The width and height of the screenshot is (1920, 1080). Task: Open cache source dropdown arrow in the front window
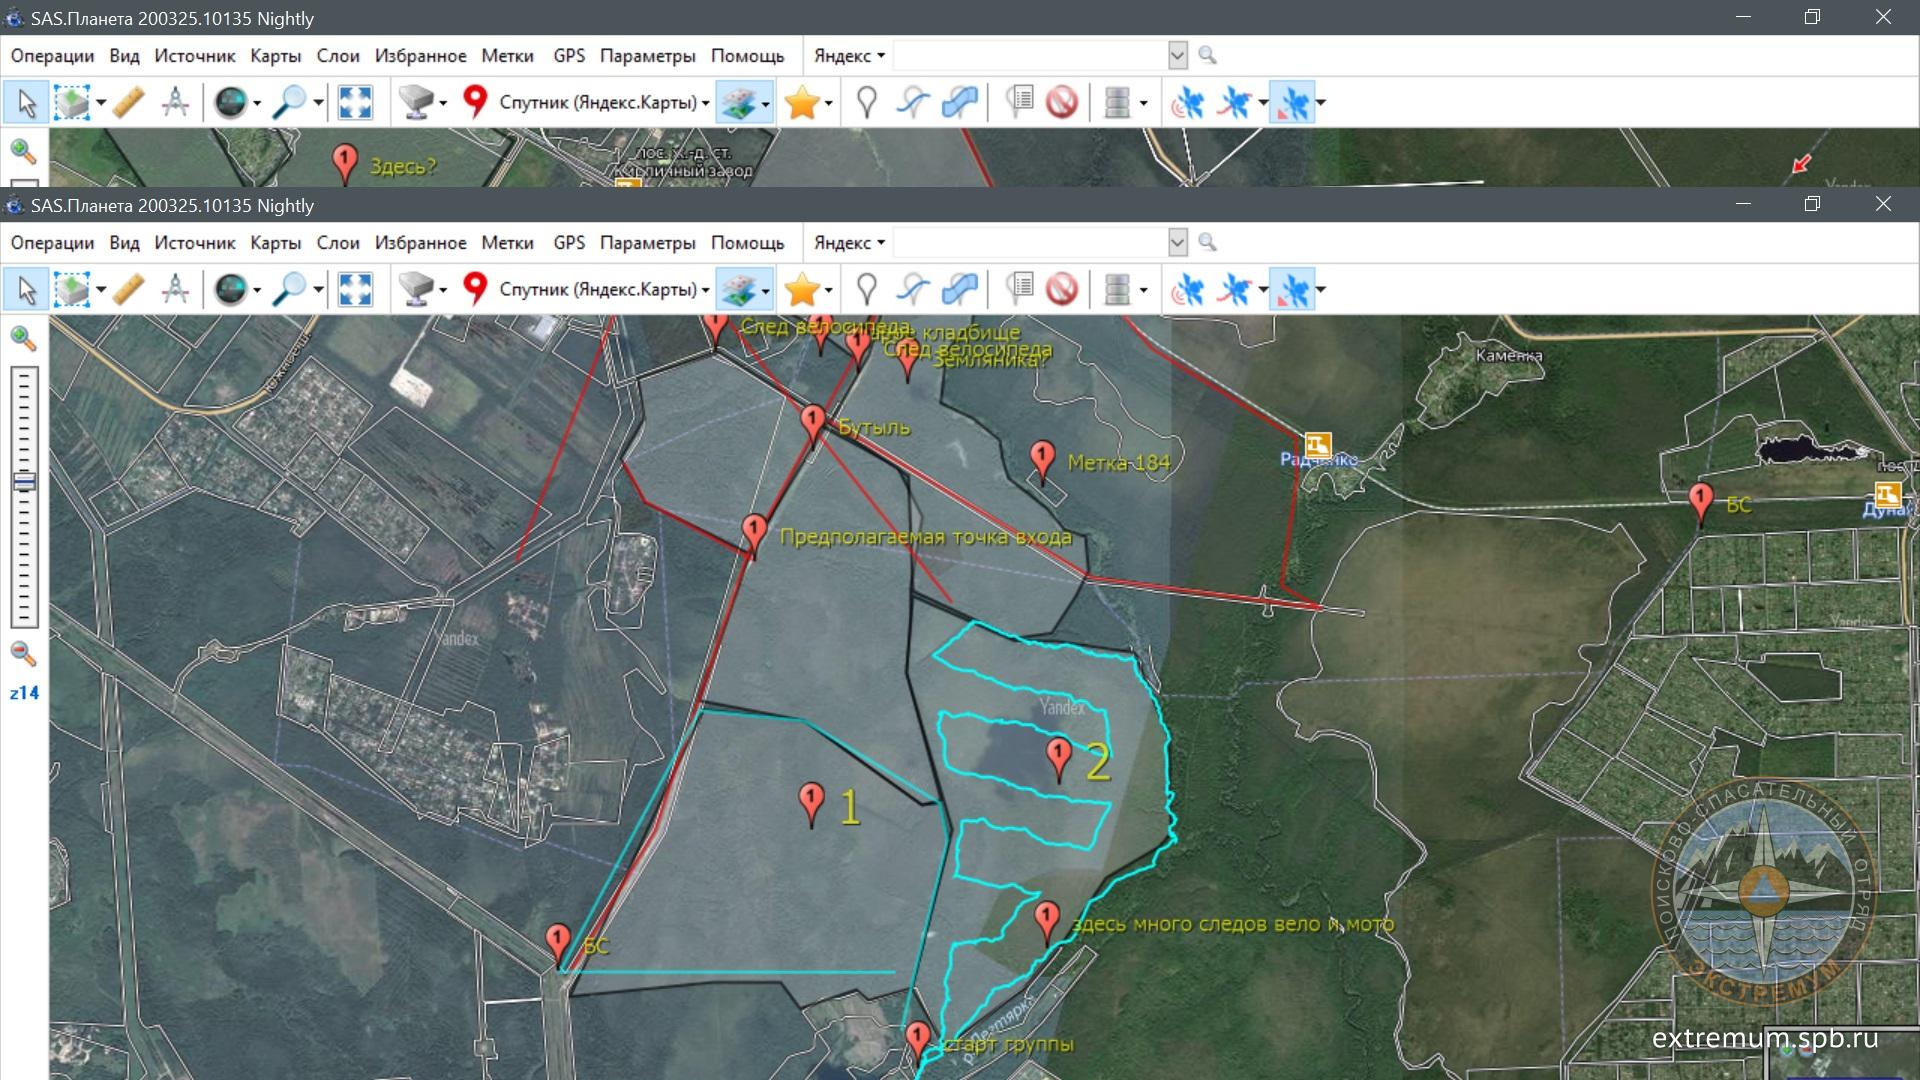click(x=443, y=290)
